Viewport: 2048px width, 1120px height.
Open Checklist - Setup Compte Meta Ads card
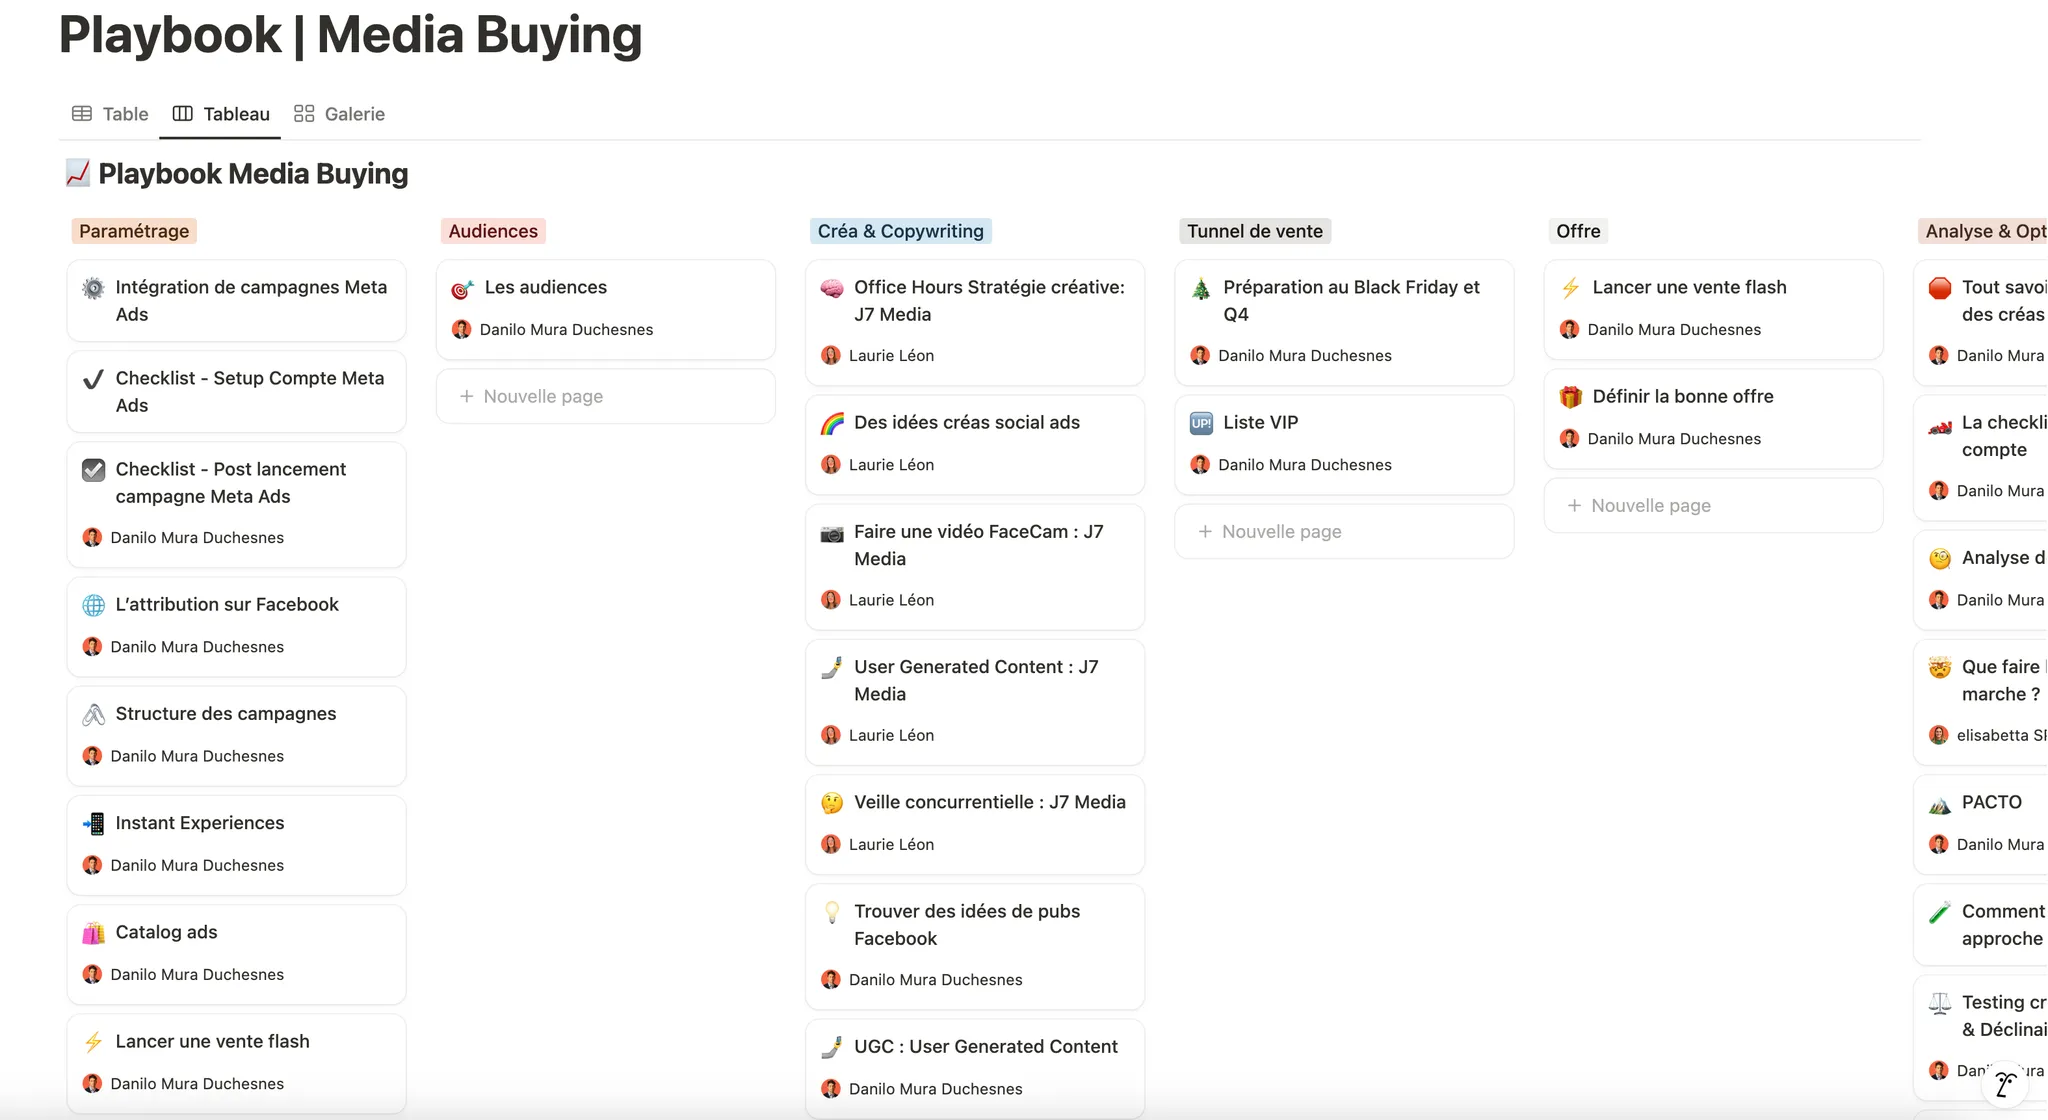(x=237, y=392)
